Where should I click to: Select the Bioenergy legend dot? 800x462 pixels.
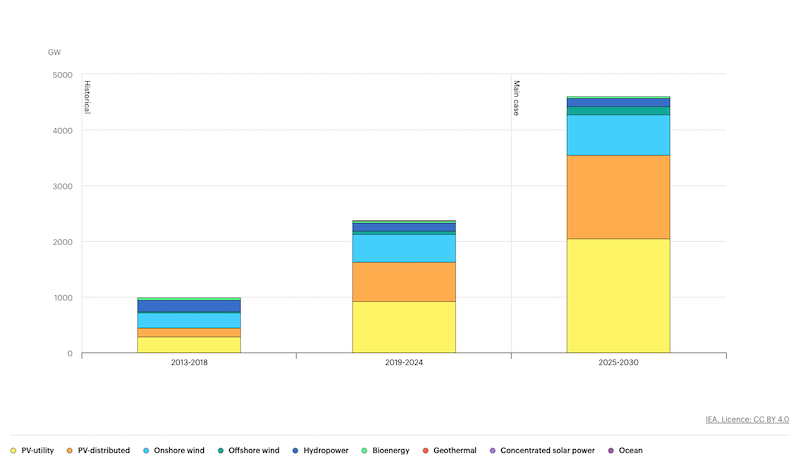366,451
